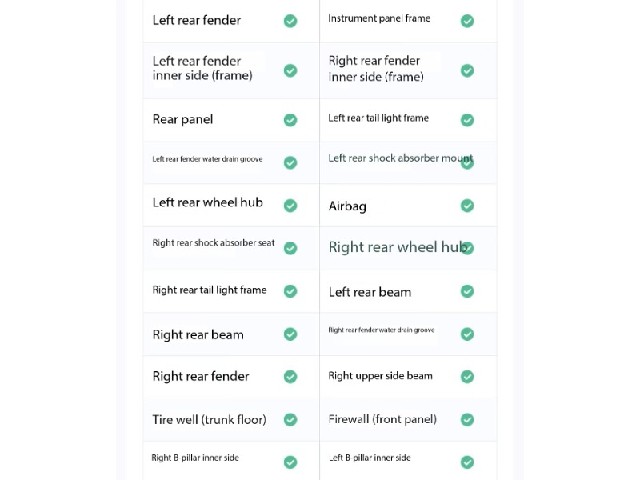Click the green check beside Left rear fender

(290, 21)
